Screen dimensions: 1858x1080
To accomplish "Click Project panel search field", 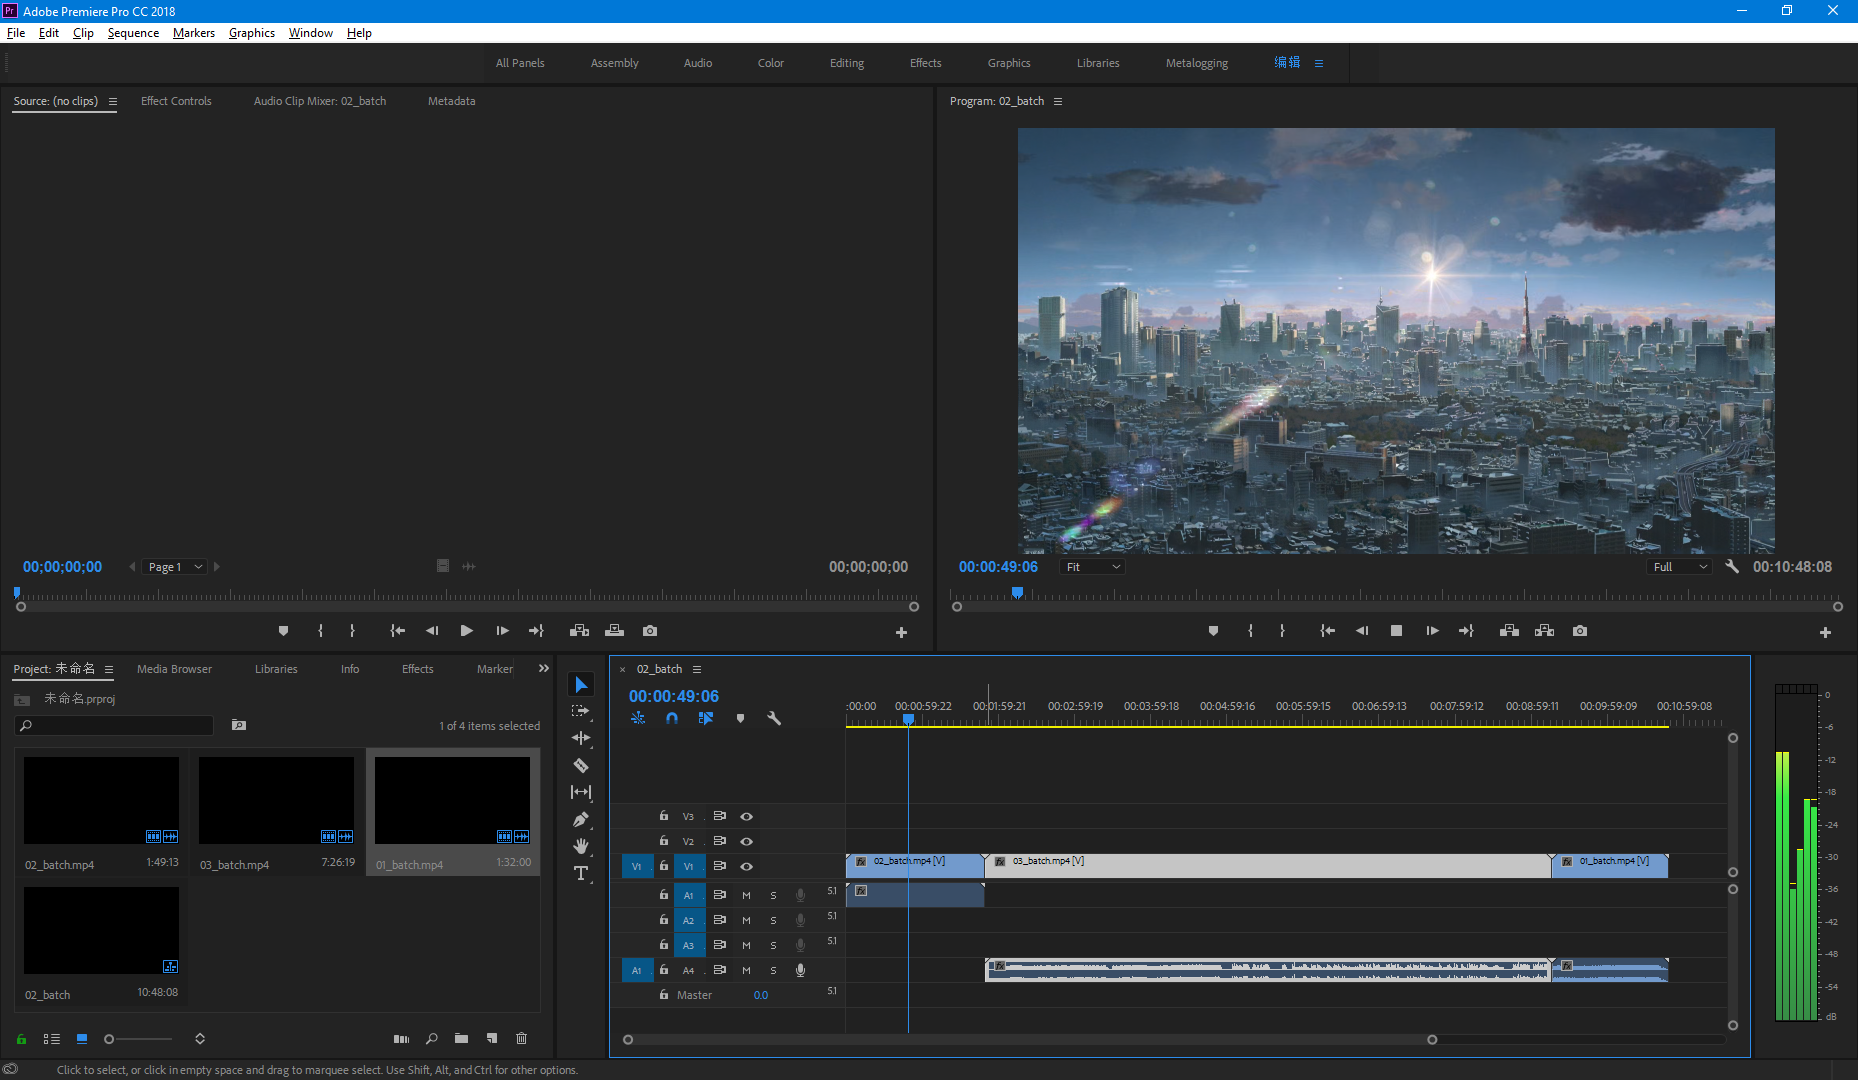I will [114, 726].
